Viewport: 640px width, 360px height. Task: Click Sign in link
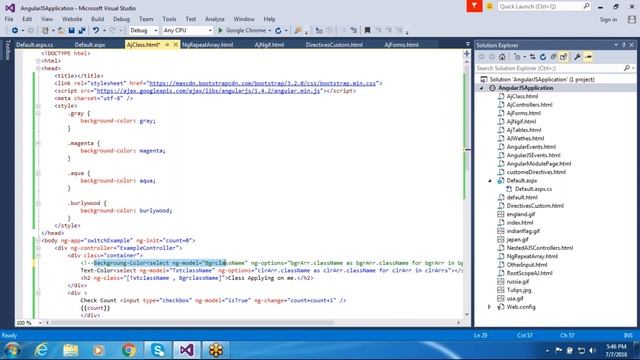pyautogui.click(x=608, y=20)
